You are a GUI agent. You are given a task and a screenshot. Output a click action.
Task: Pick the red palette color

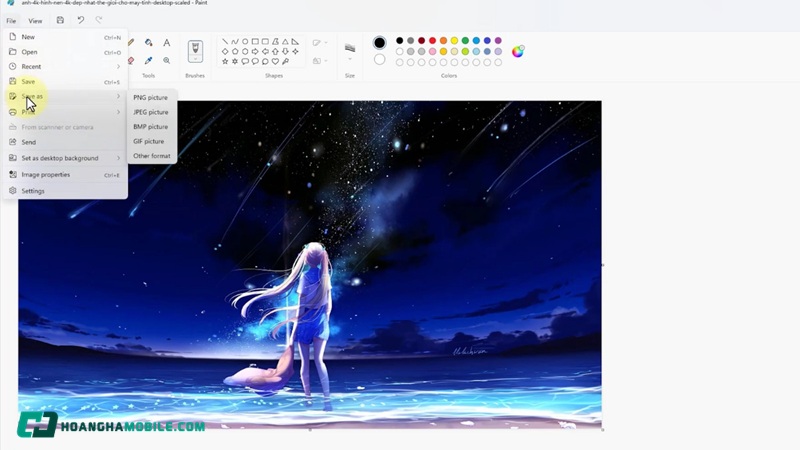pyautogui.click(x=433, y=40)
